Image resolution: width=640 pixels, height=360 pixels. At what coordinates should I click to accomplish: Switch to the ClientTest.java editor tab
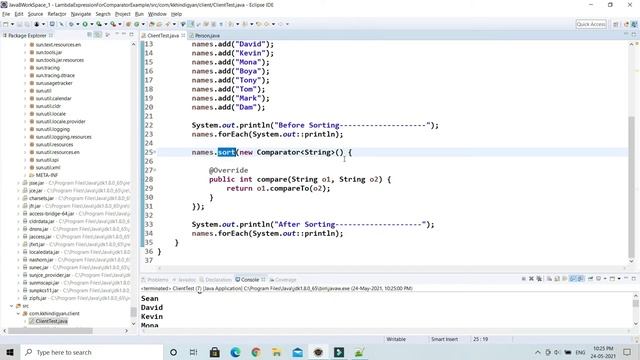(163, 36)
